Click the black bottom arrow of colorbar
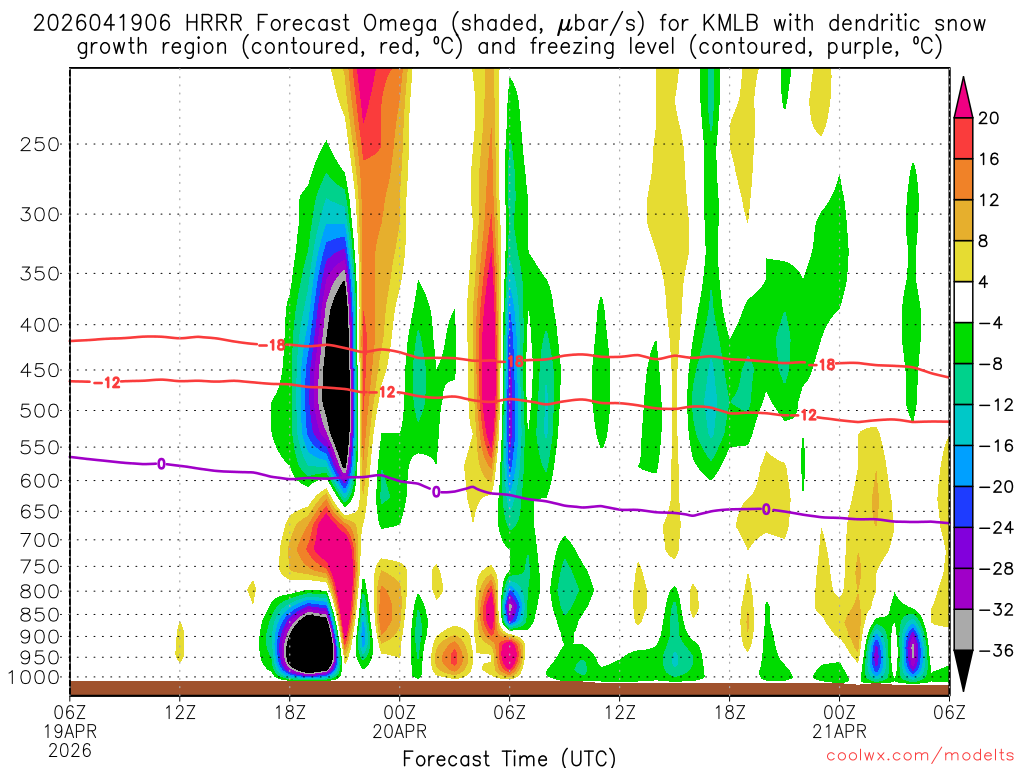Image resolution: width=1024 pixels, height=768 pixels. 964,669
